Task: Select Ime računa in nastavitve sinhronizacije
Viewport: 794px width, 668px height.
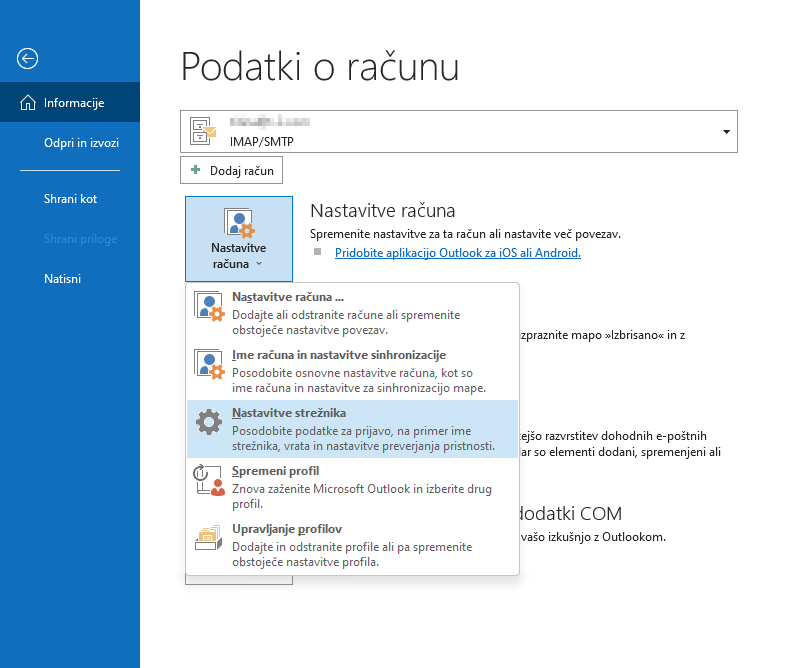Action: pos(339,355)
